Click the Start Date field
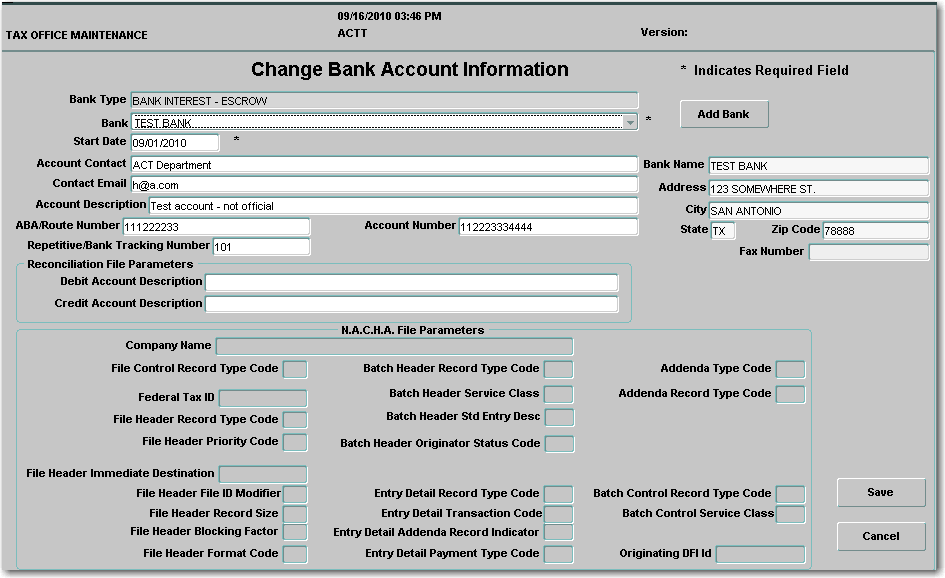Screen dimensions: 945x578 [x=175, y=143]
